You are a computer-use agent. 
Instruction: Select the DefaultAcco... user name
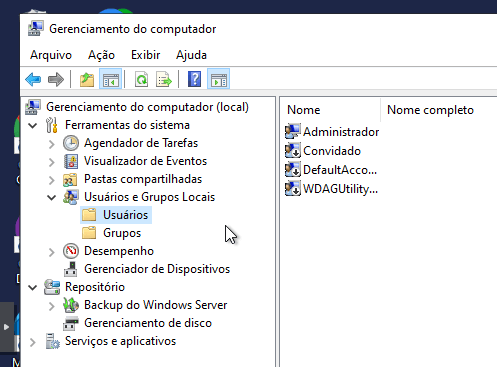point(340,170)
